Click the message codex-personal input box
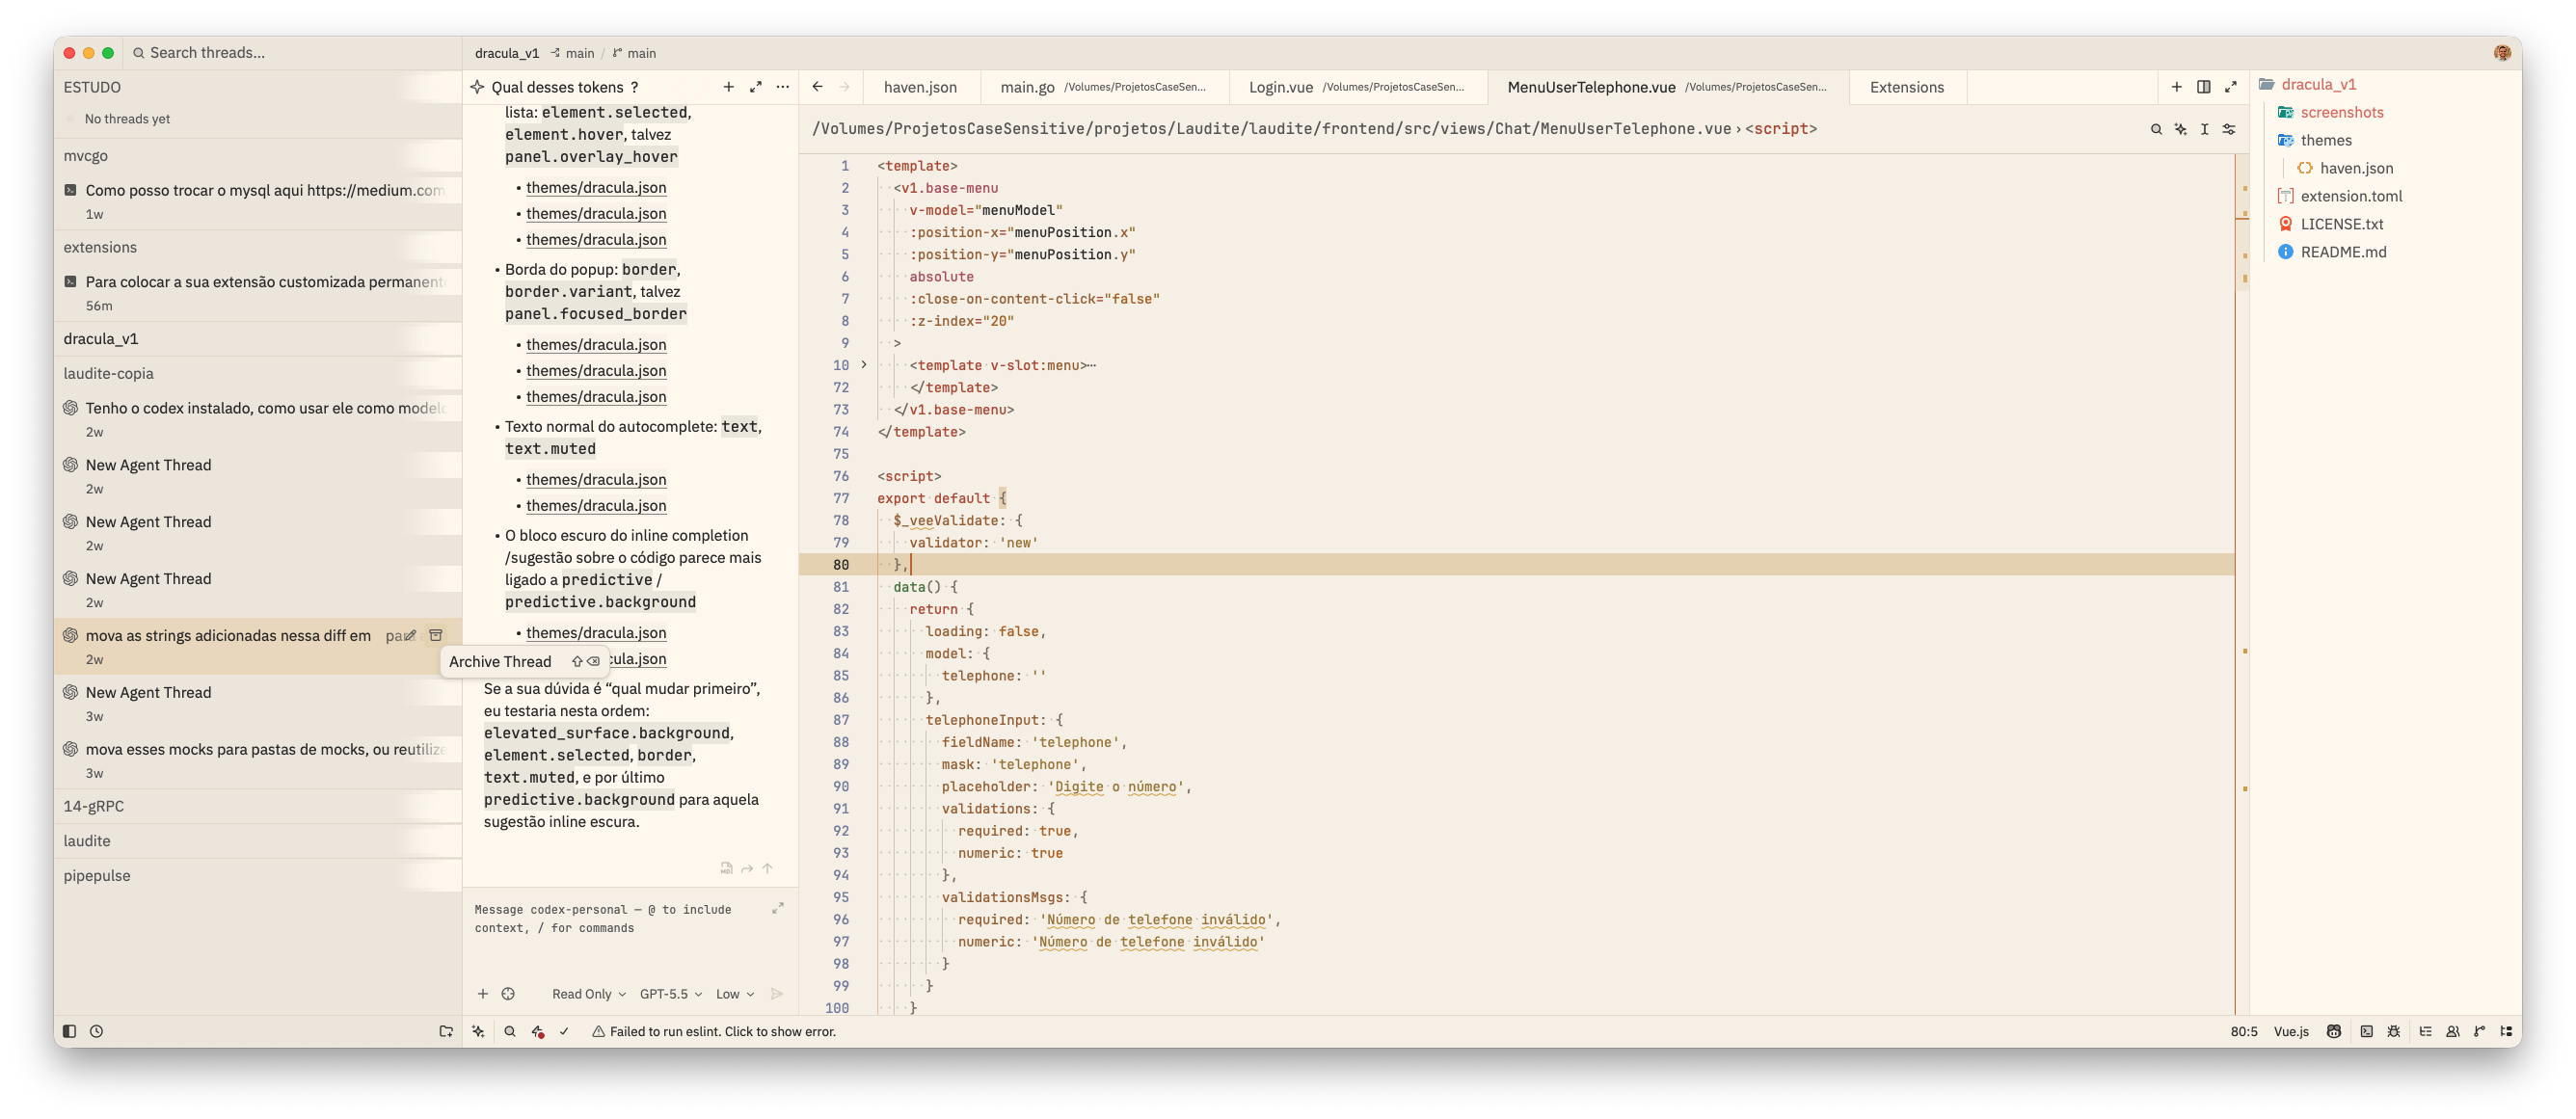This screenshot has height=1119, width=2576. click(x=620, y=920)
